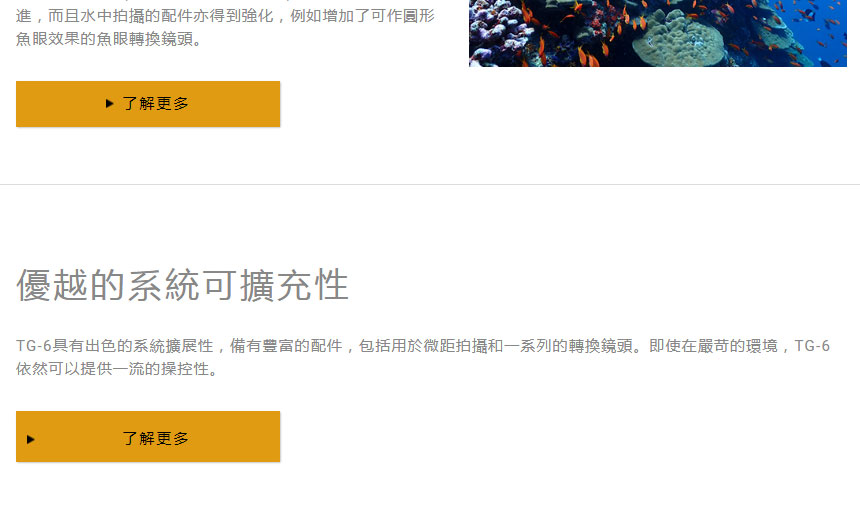Click the 了解更多 label text in the upper button
This screenshot has height=513, width=860.
click(x=155, y=103)
